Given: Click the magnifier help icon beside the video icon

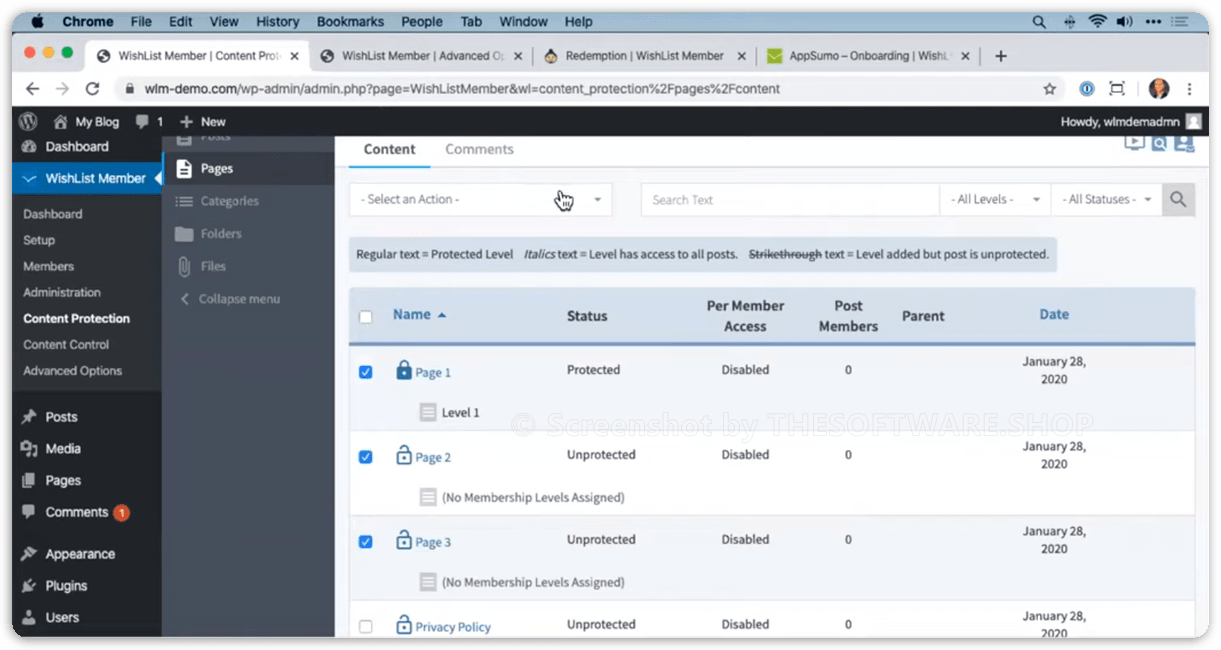Looking at the screenshot, I should point(1159,144).
